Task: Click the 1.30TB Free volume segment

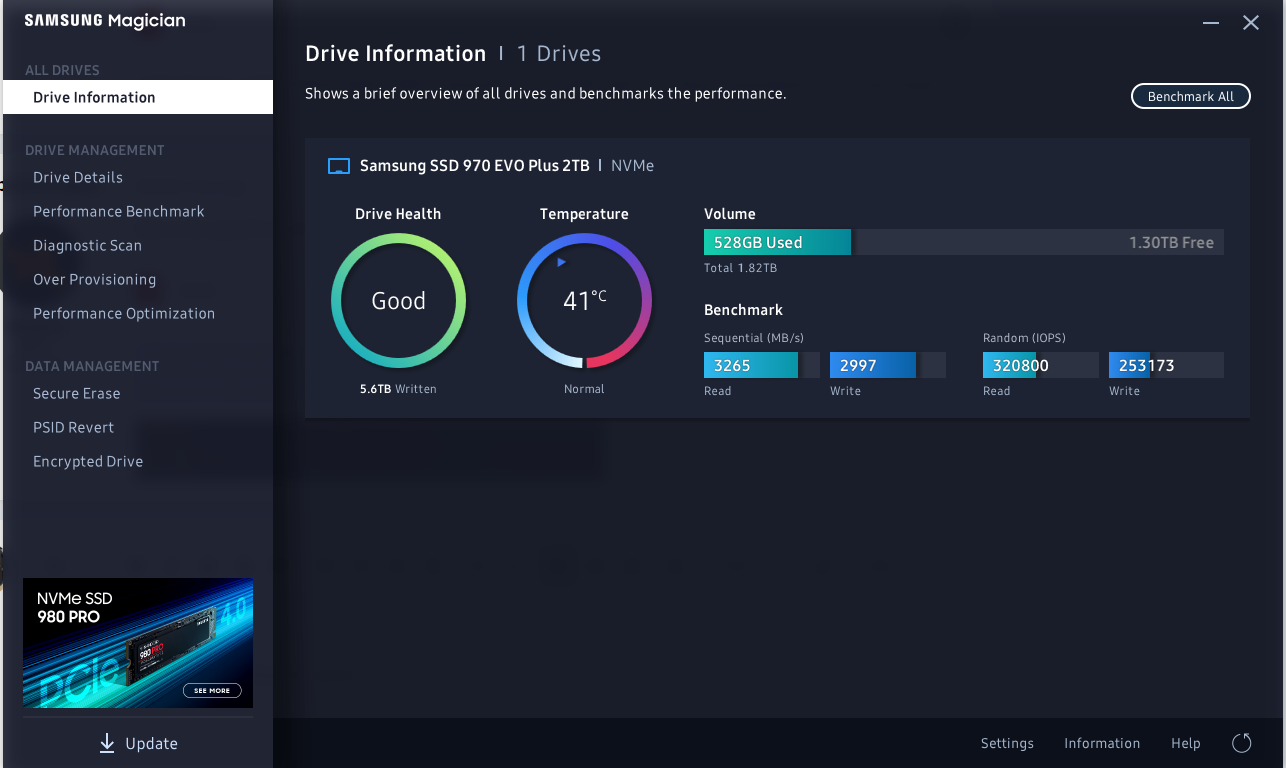Action: click(x=1040, y=242)
